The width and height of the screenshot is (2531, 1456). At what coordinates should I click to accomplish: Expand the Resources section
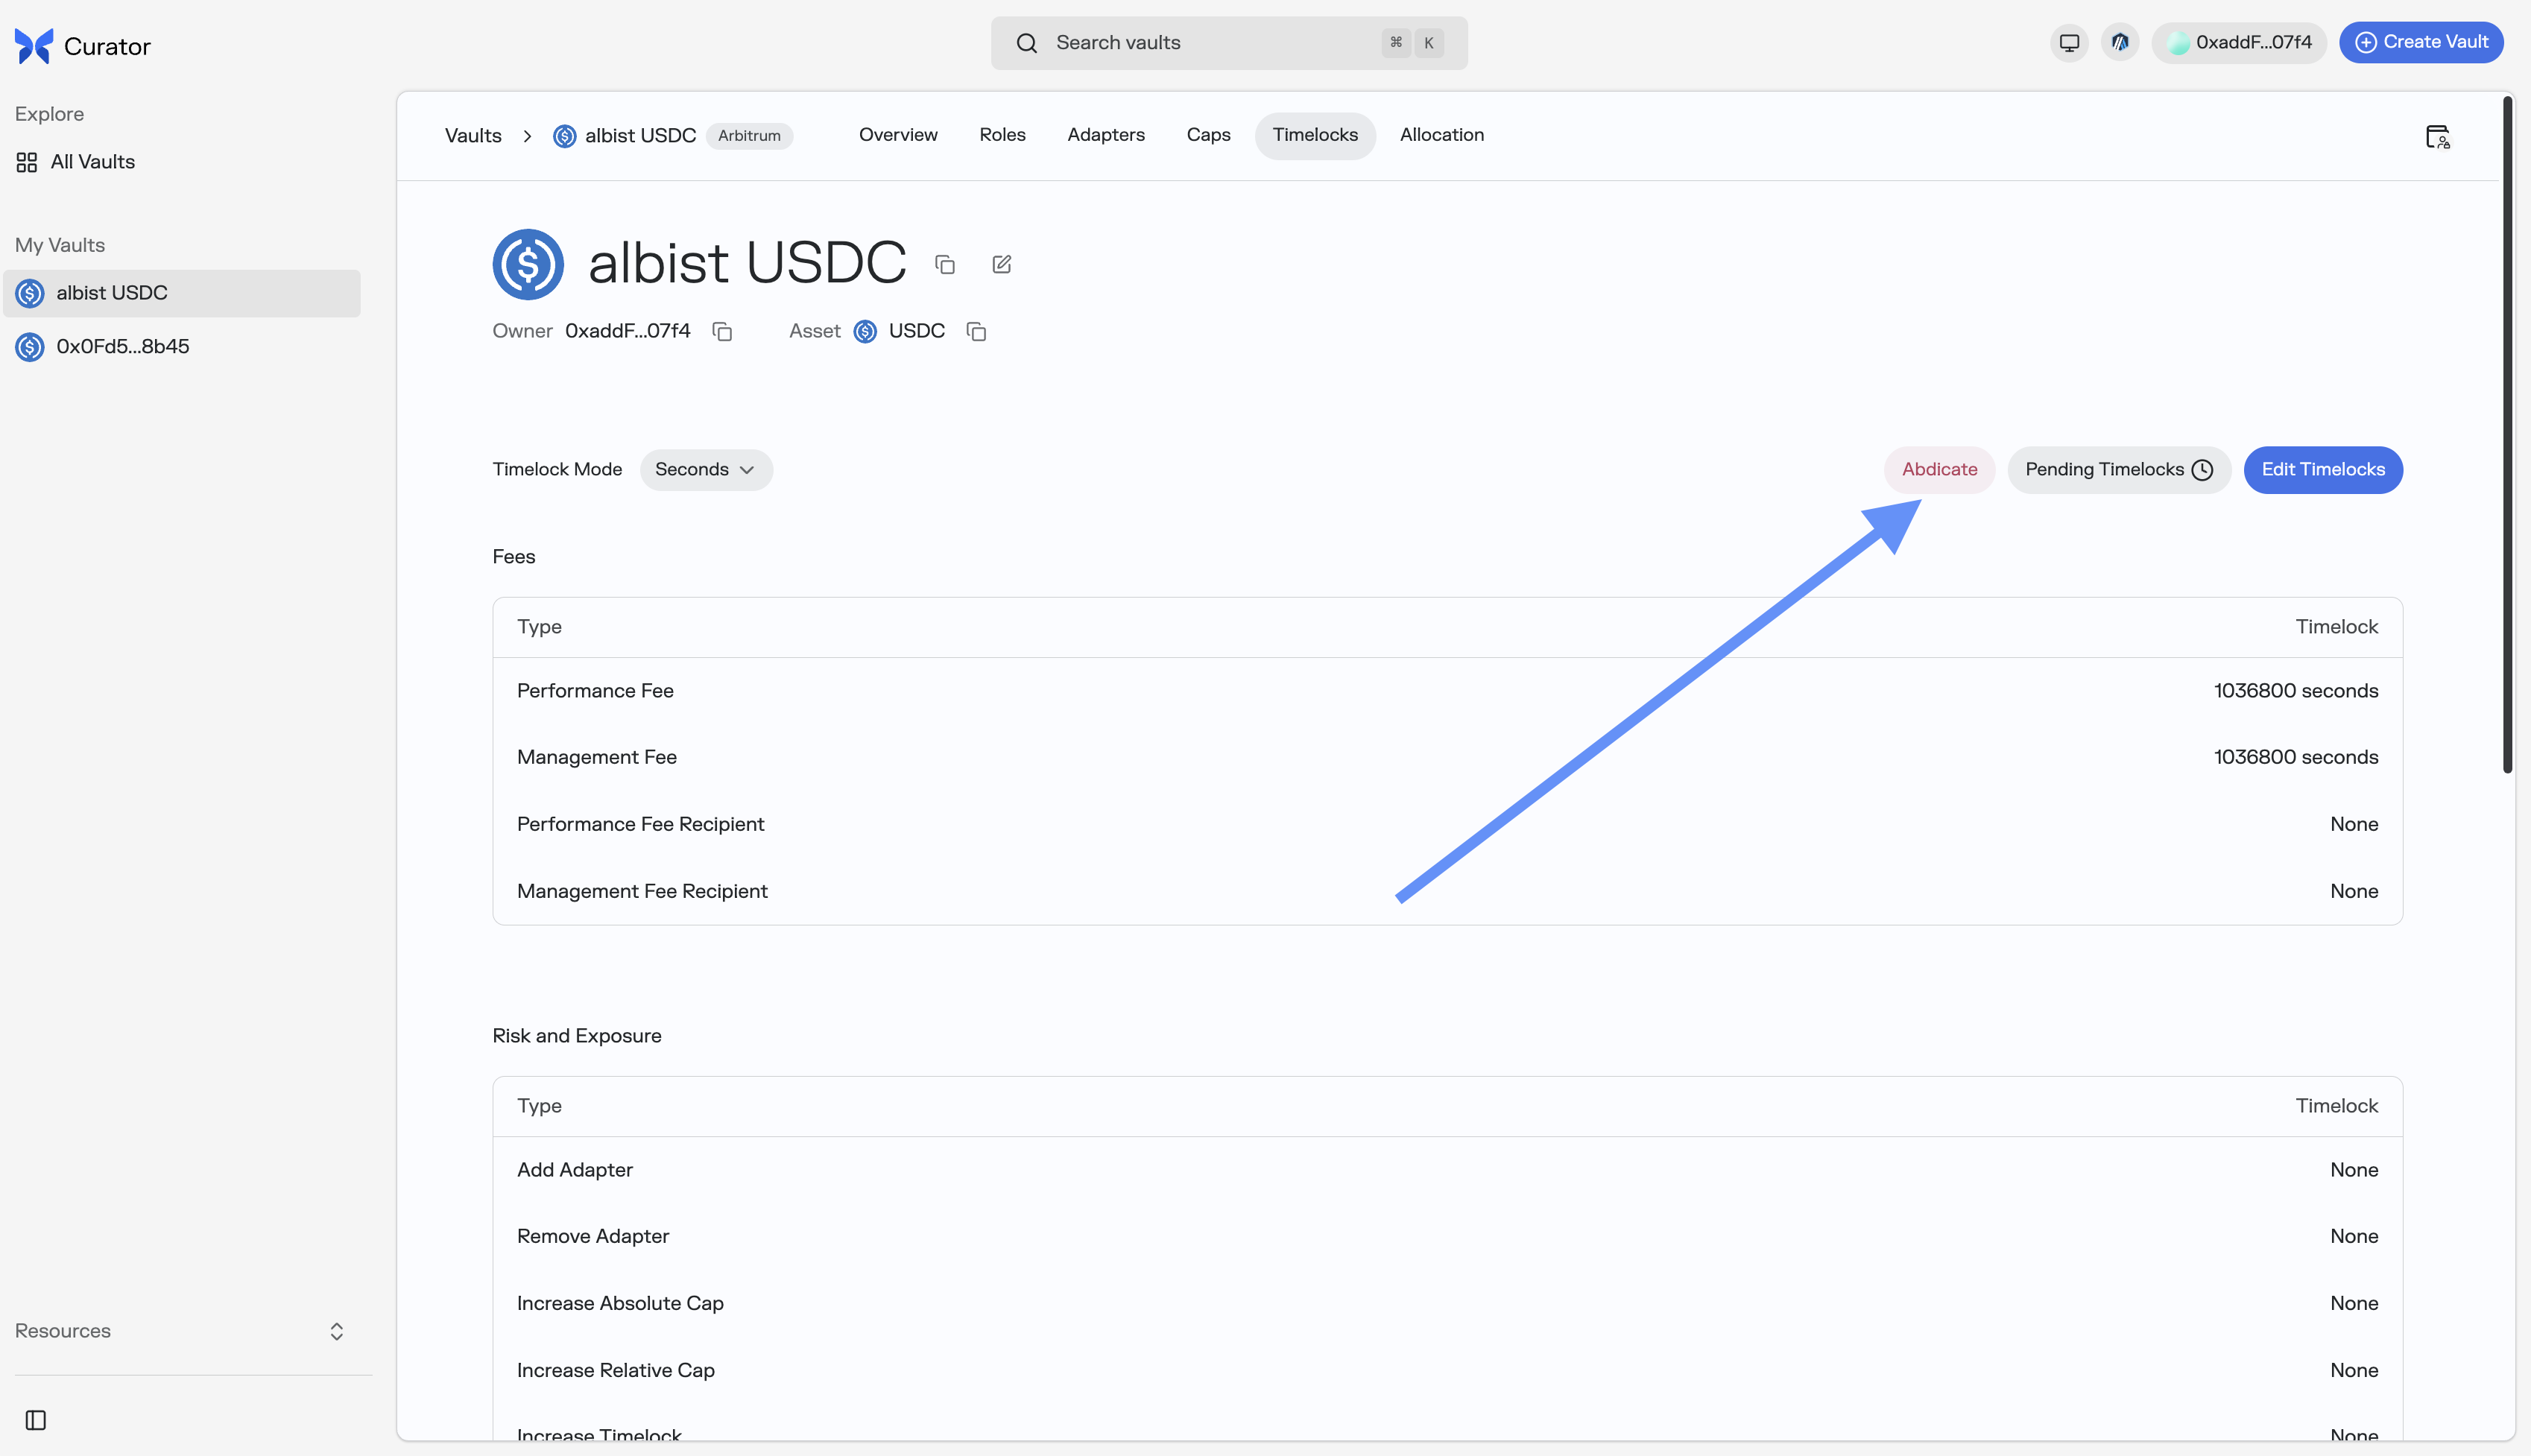180,1331
